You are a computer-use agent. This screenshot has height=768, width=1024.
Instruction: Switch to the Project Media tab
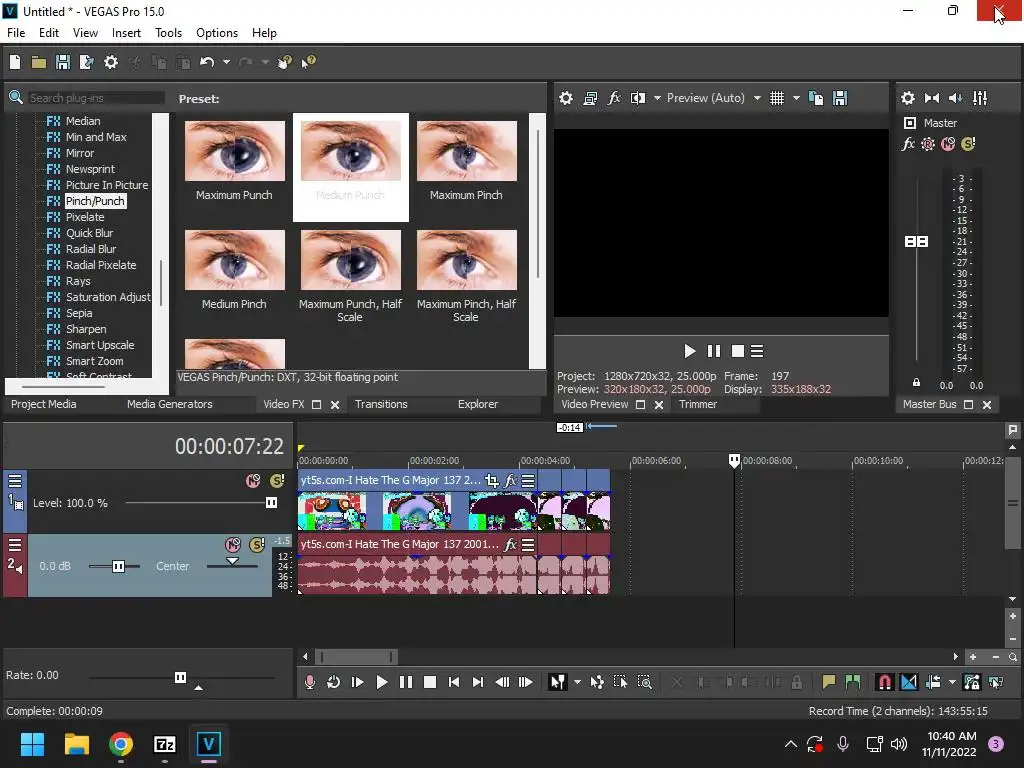click(44, 404)
